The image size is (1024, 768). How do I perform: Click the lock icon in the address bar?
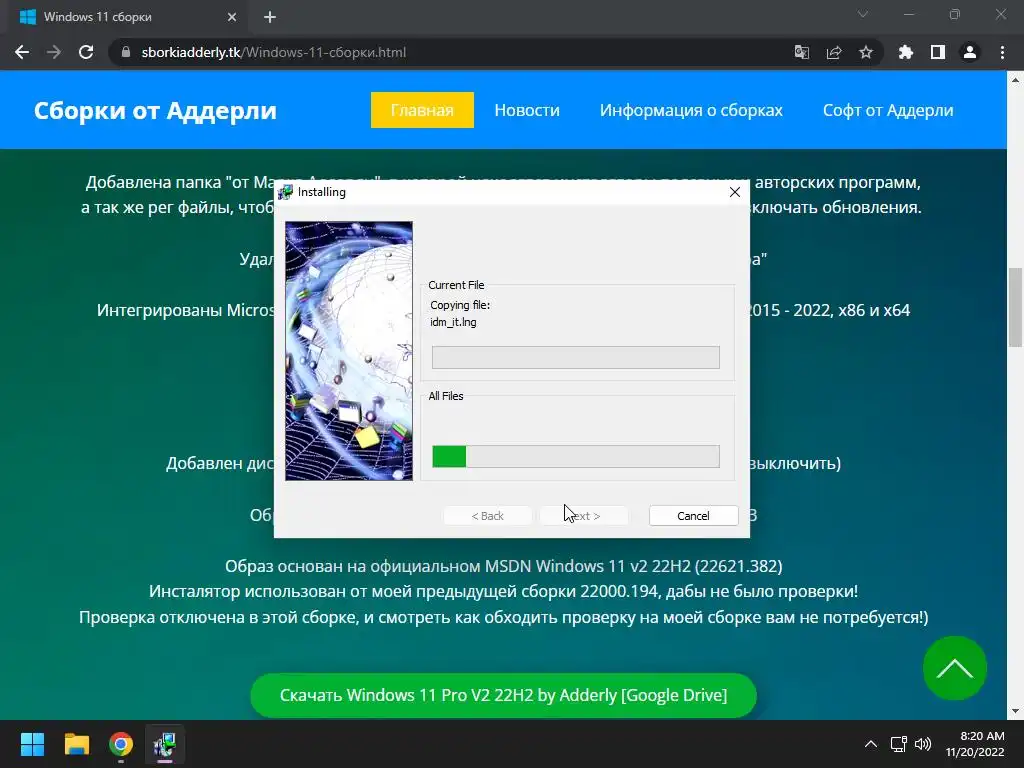coord(126,52)
